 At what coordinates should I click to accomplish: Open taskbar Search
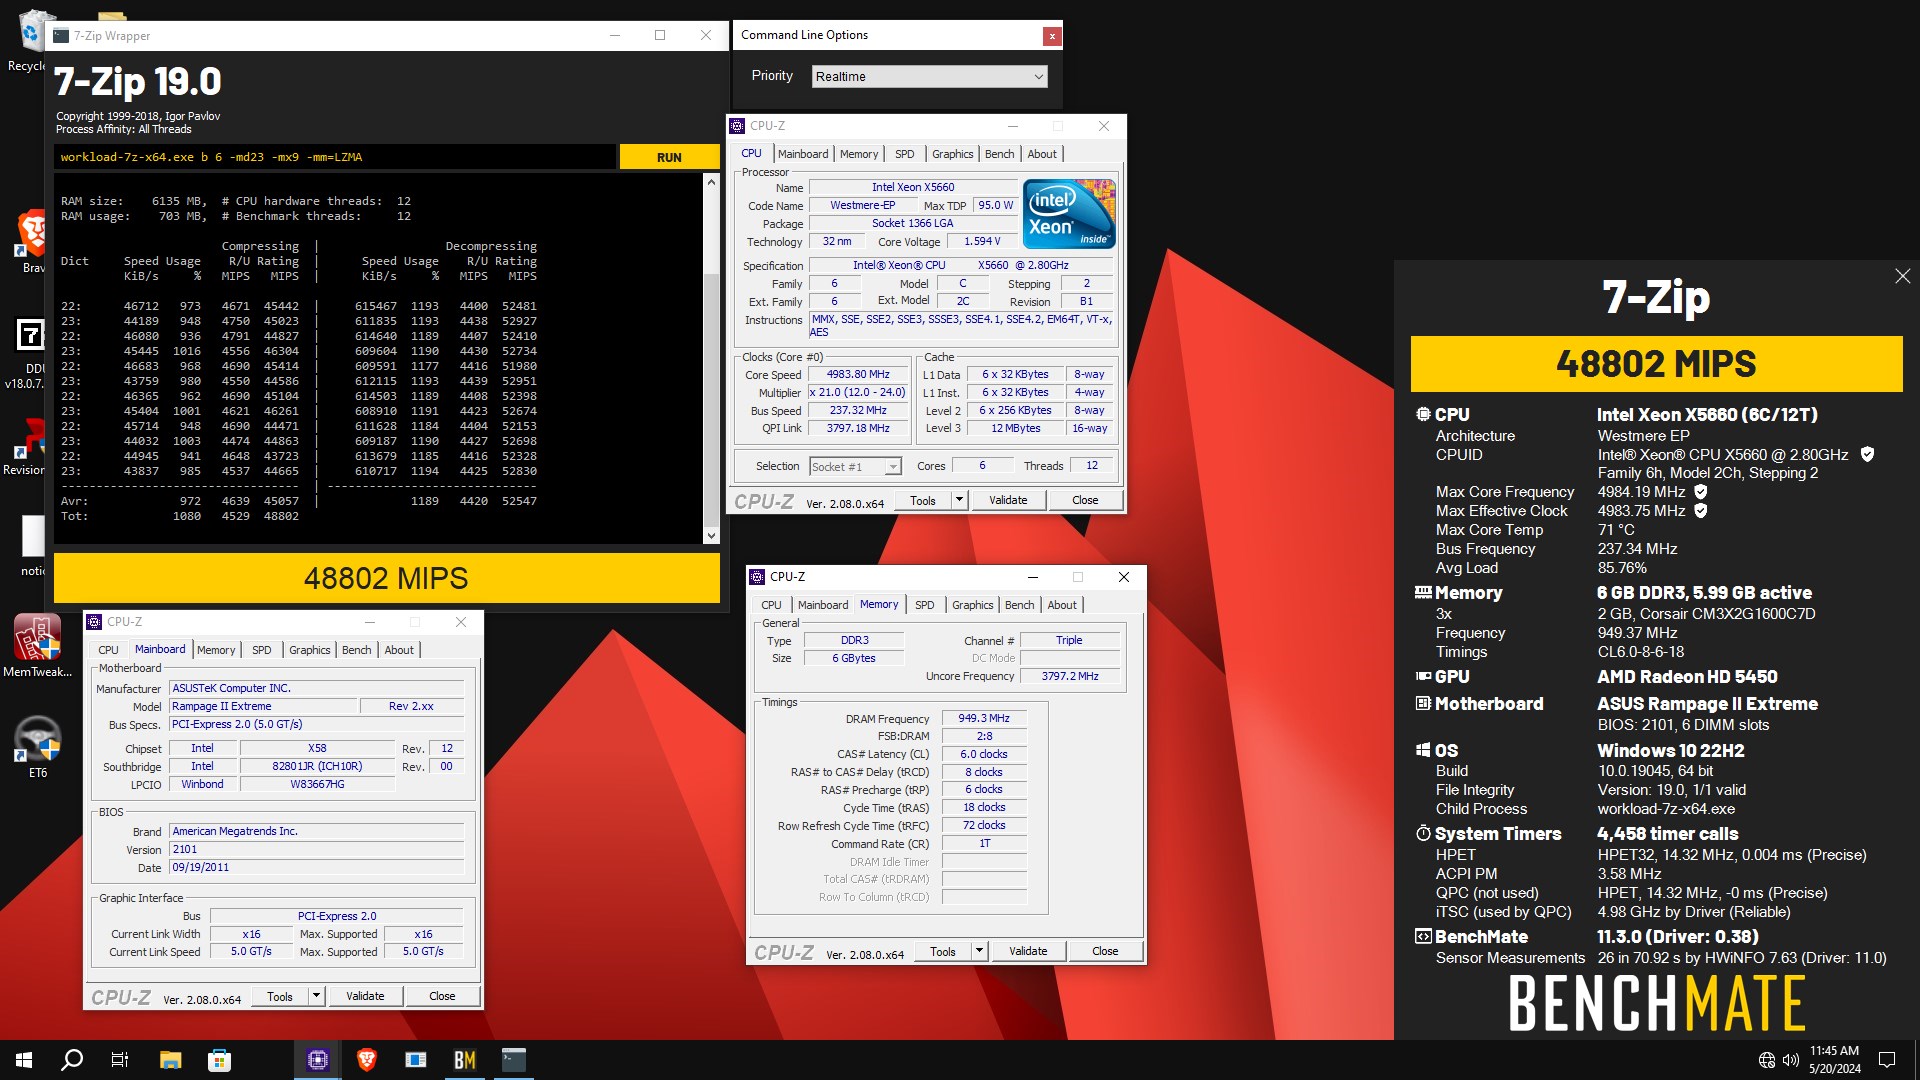tap(72, 1060)
